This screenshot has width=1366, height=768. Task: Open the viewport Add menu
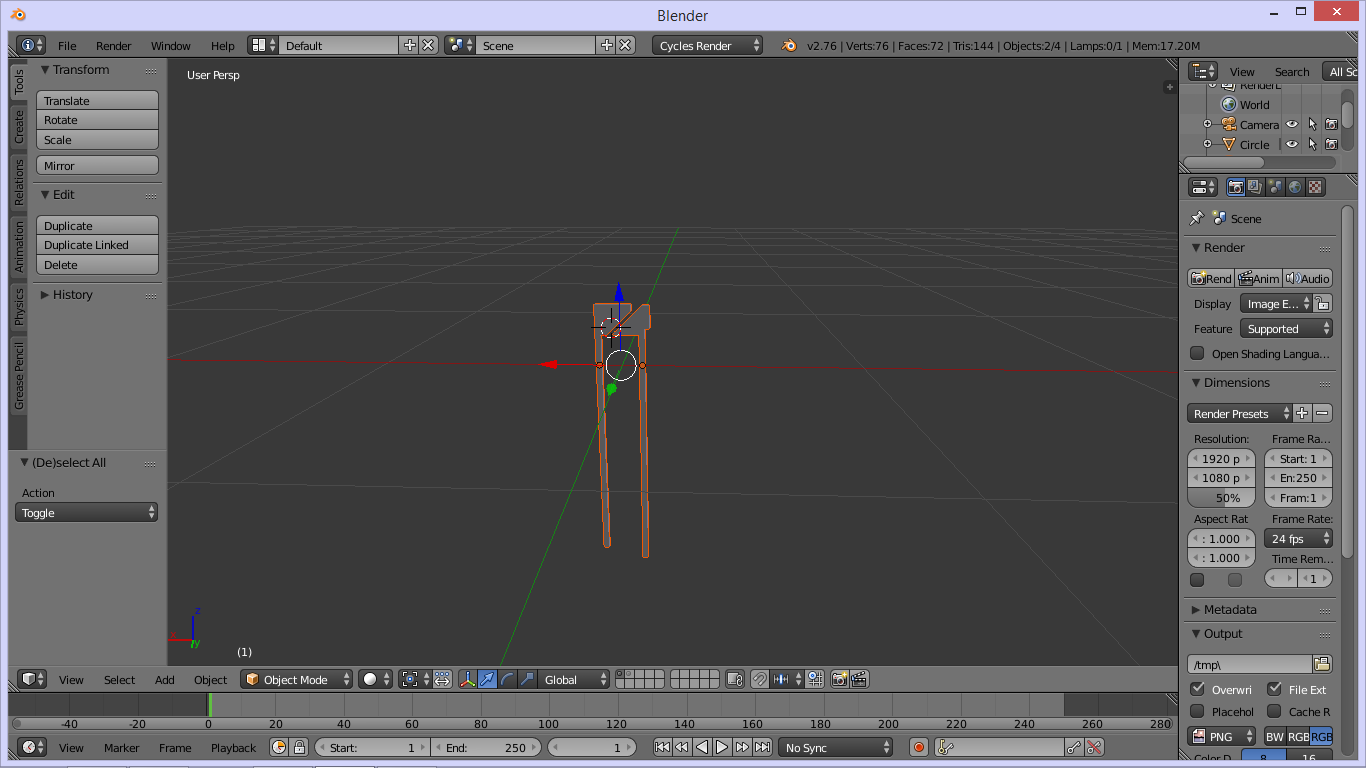point(165,680)
